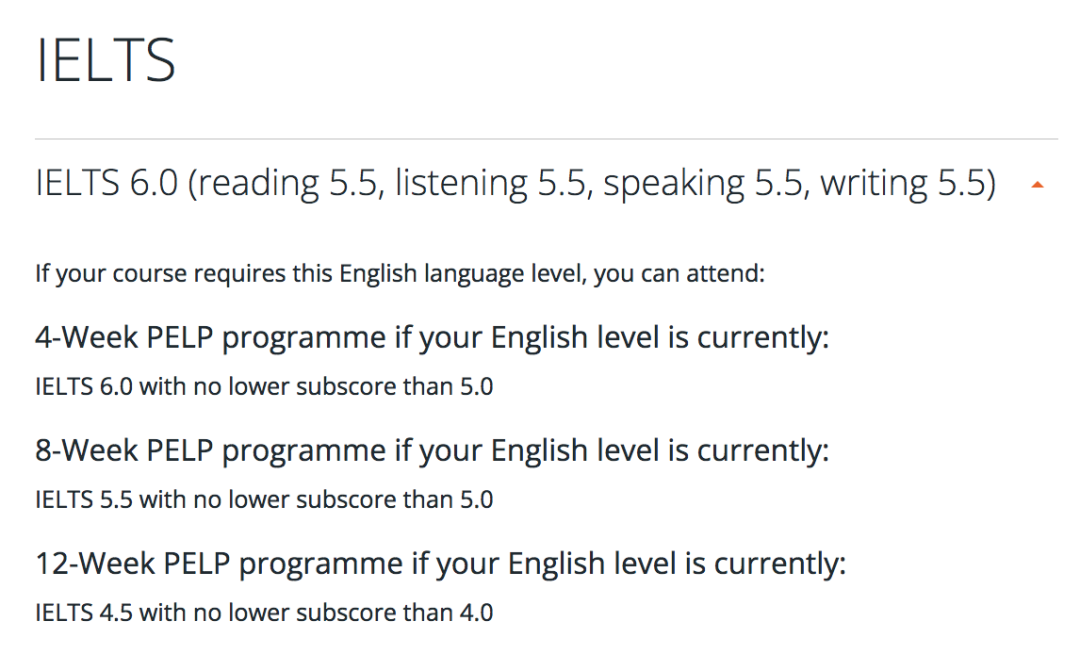1080x654 pixels.
Task: Click "speaking 5.5" in the accordion title
Action: [x=703, y=184]
